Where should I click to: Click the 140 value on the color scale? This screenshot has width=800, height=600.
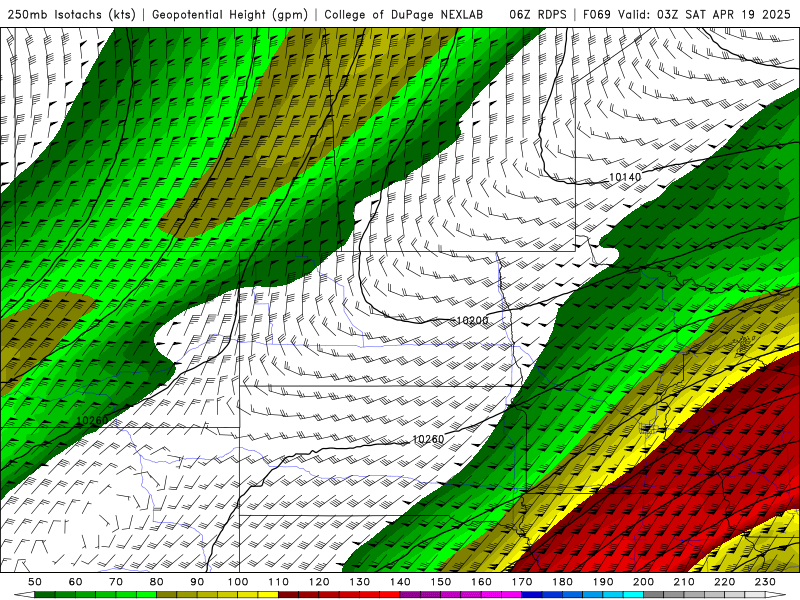[x=401, y=582]
